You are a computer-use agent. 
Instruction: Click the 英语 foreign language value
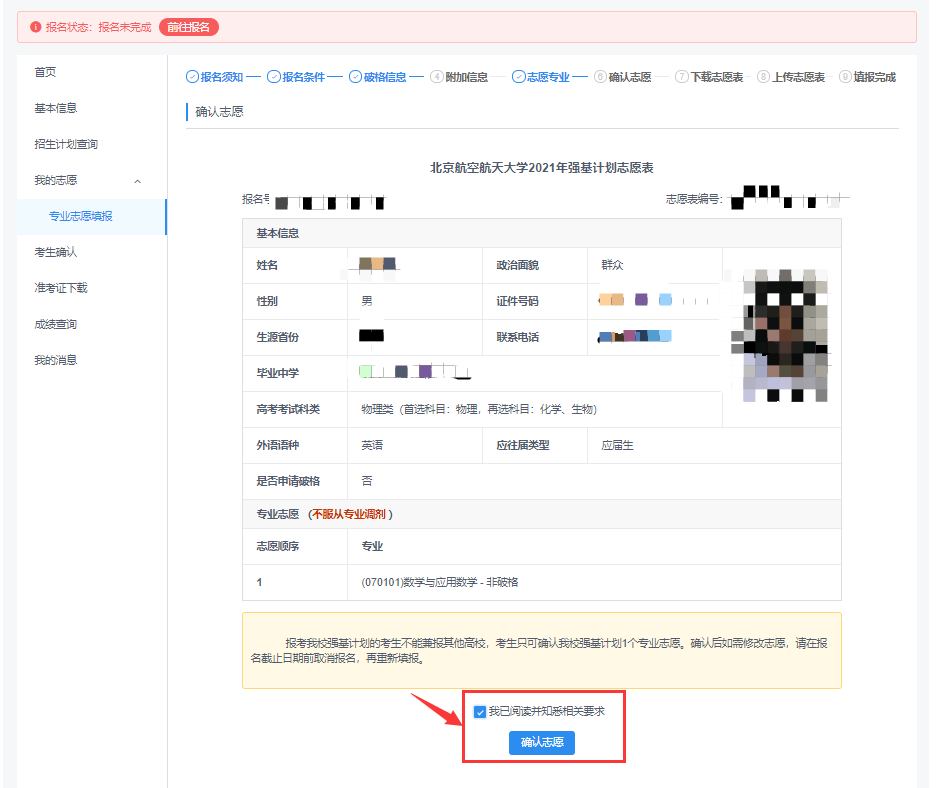(372, 445)
